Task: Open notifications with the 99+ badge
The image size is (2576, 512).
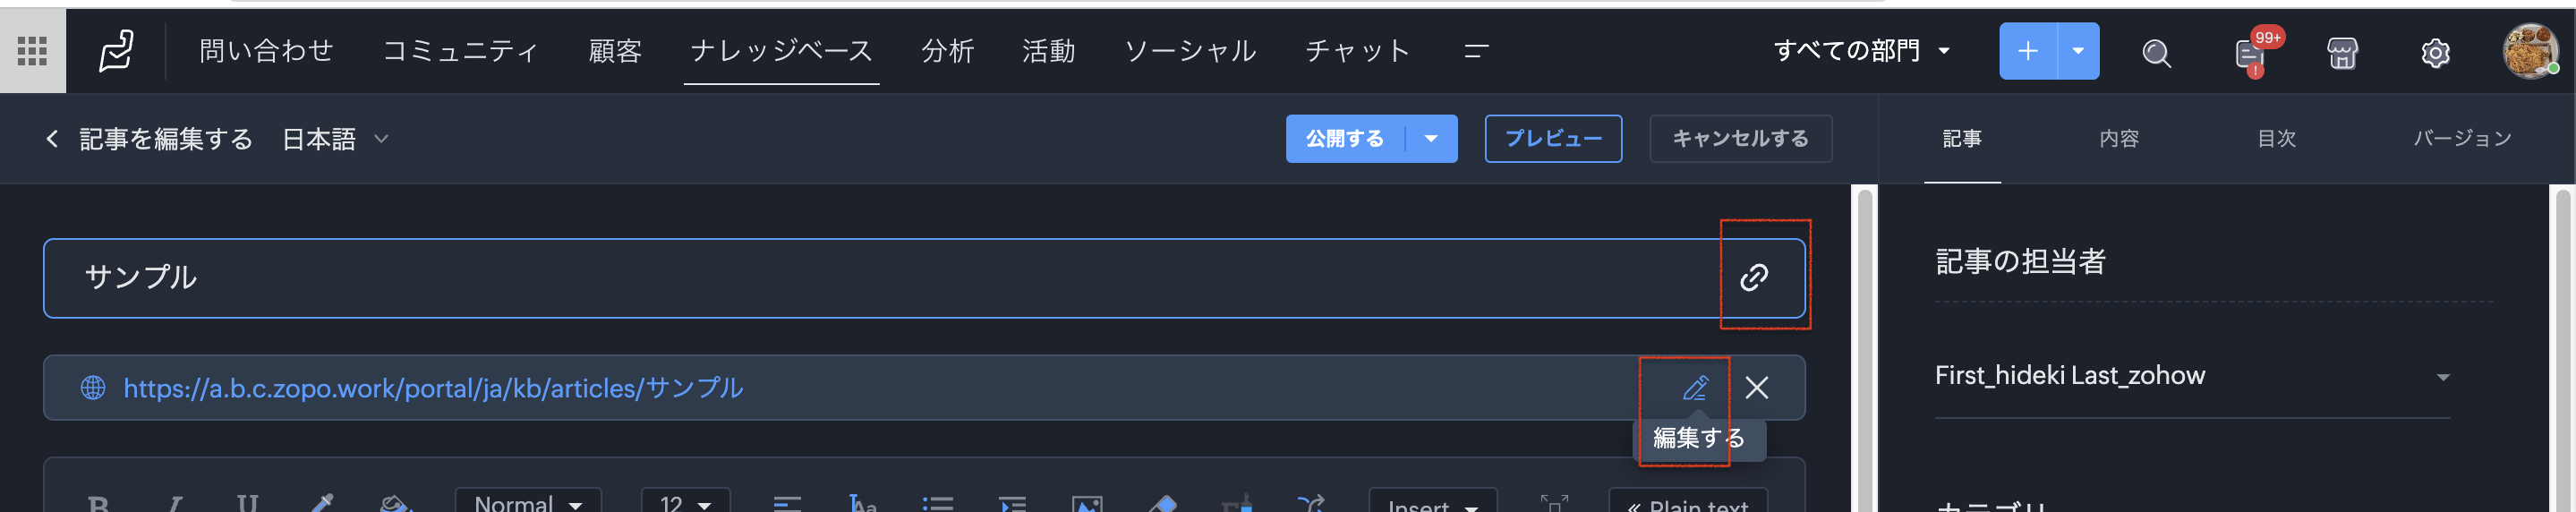Action: click(x=2249, y=53)
